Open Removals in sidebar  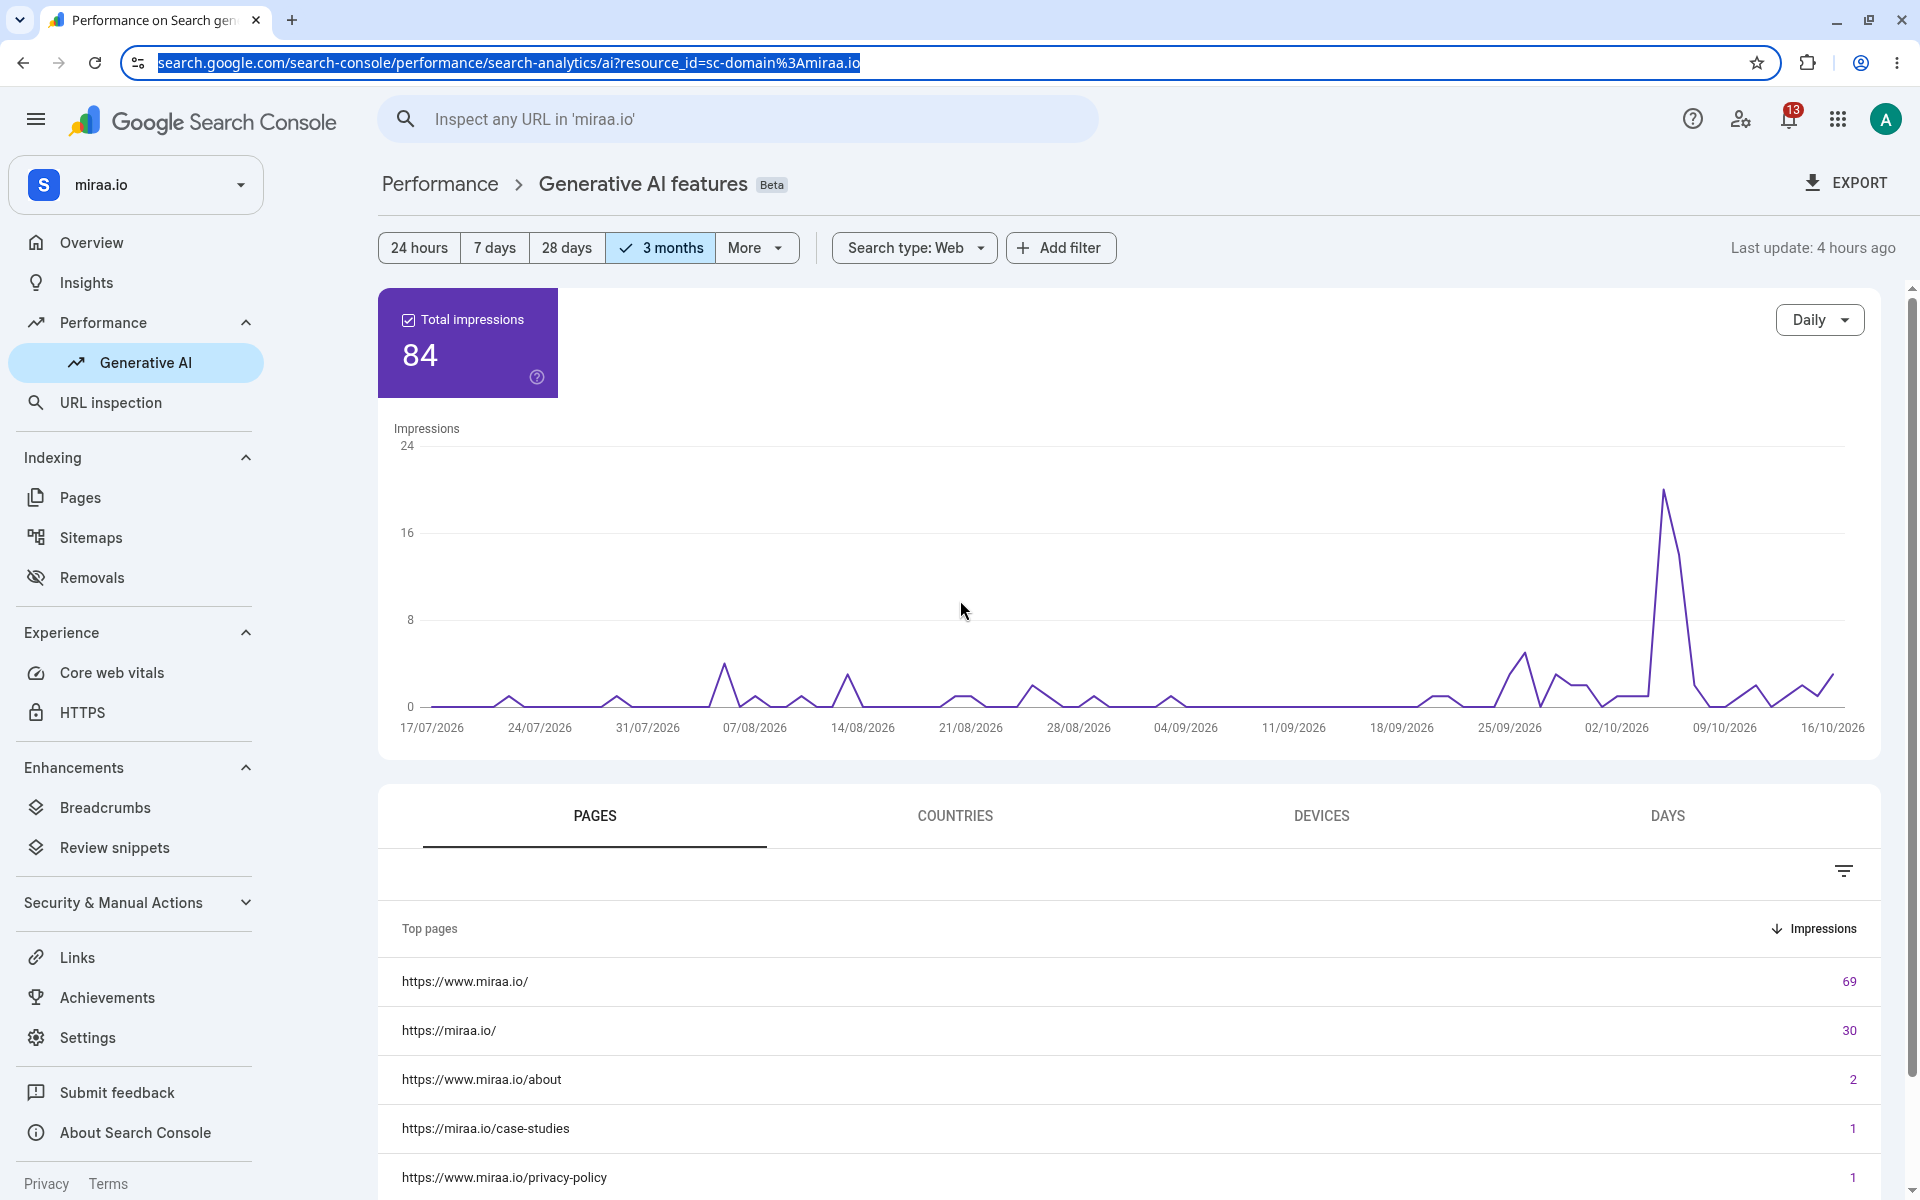[x=136, y=578]
